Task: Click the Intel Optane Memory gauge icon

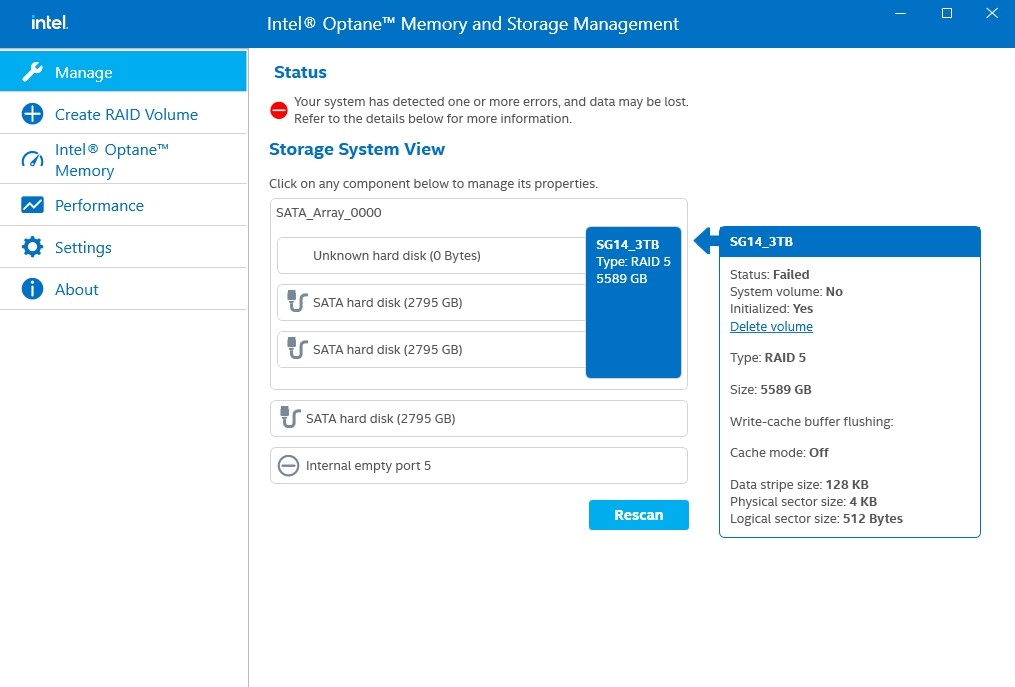Action: pyautogui.click(x=32, y=159)
